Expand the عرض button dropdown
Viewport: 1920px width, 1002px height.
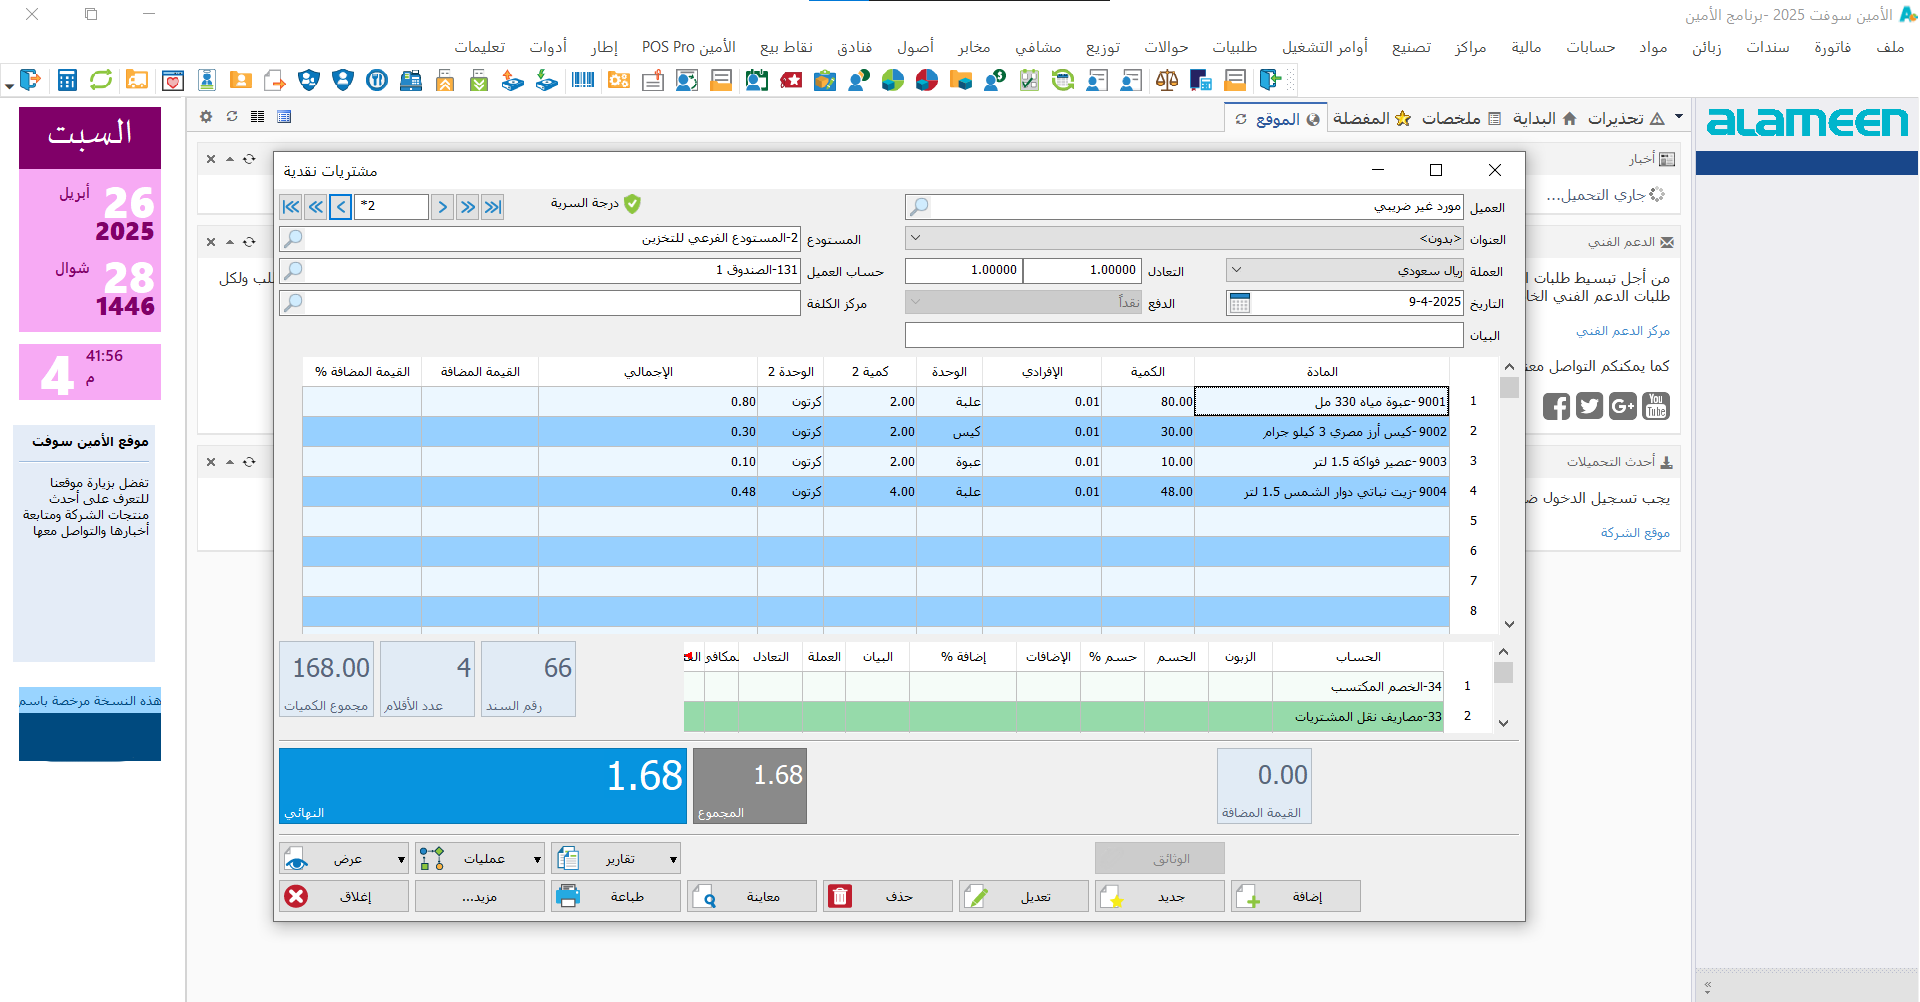(401, 859)
